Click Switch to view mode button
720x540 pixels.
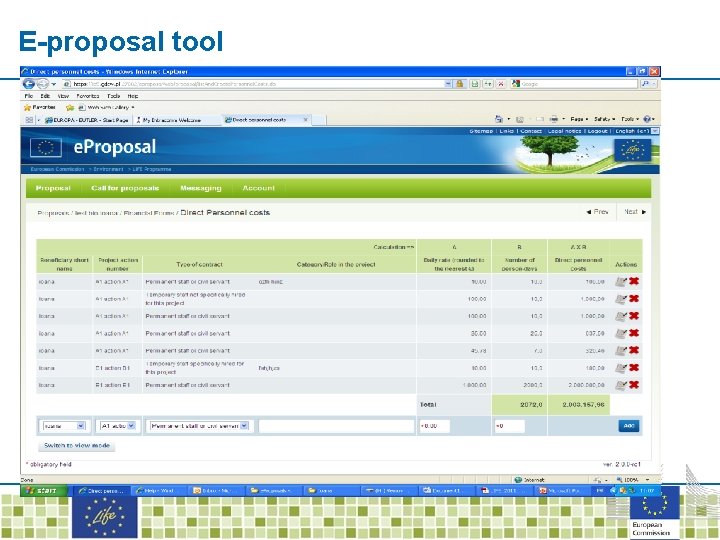[x=77, y=445]
